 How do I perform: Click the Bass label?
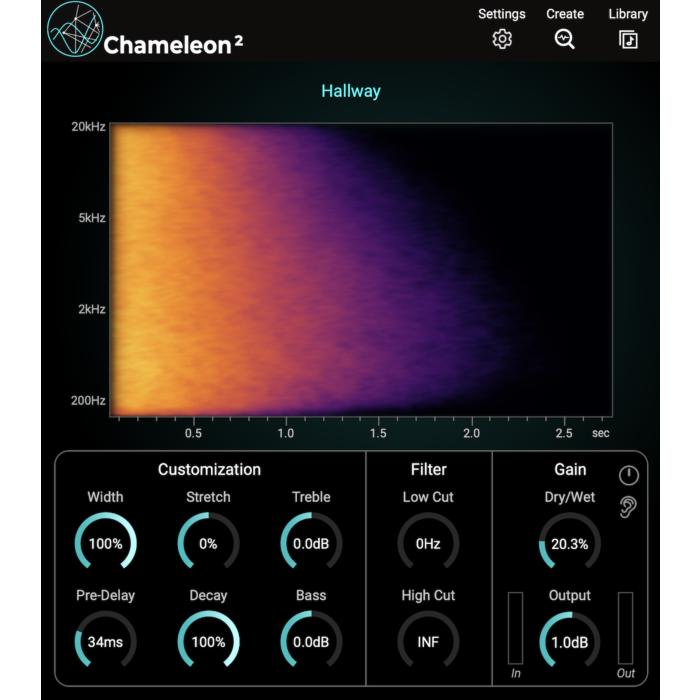coord(311,595)
